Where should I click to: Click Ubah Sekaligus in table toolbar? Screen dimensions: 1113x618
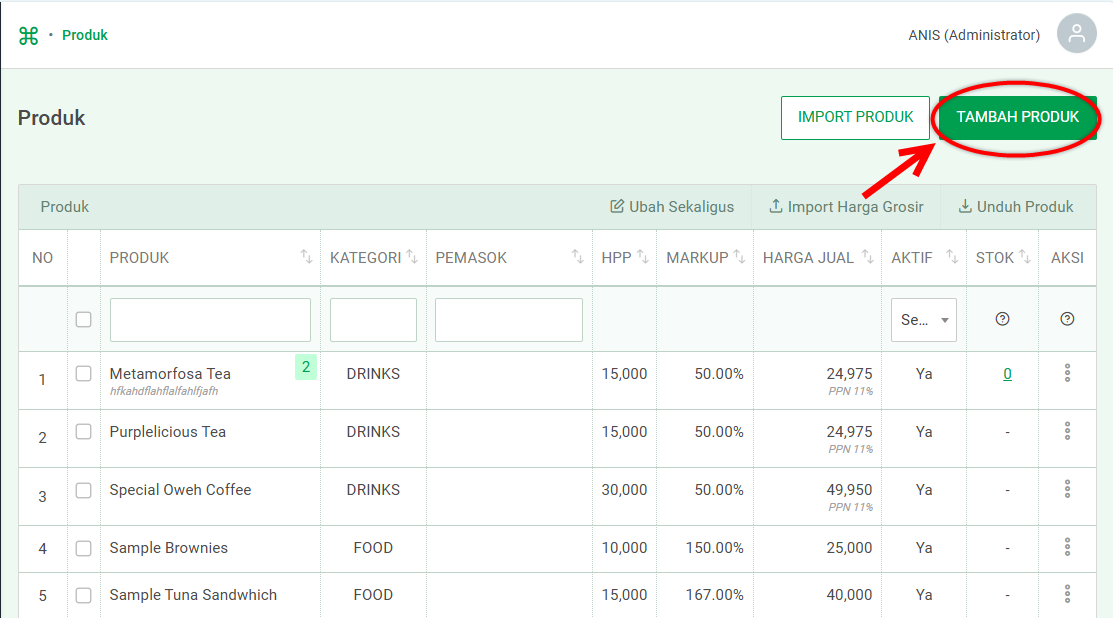pos(672,207)
